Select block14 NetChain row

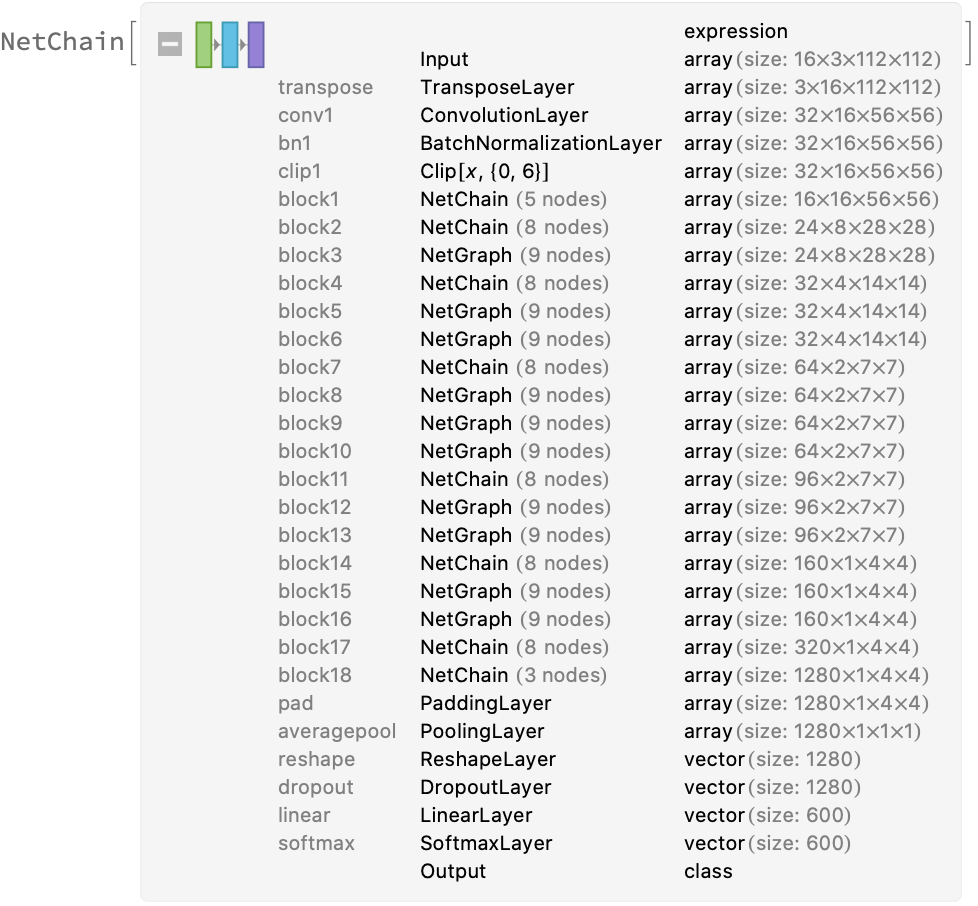click(x=513, y=563)
